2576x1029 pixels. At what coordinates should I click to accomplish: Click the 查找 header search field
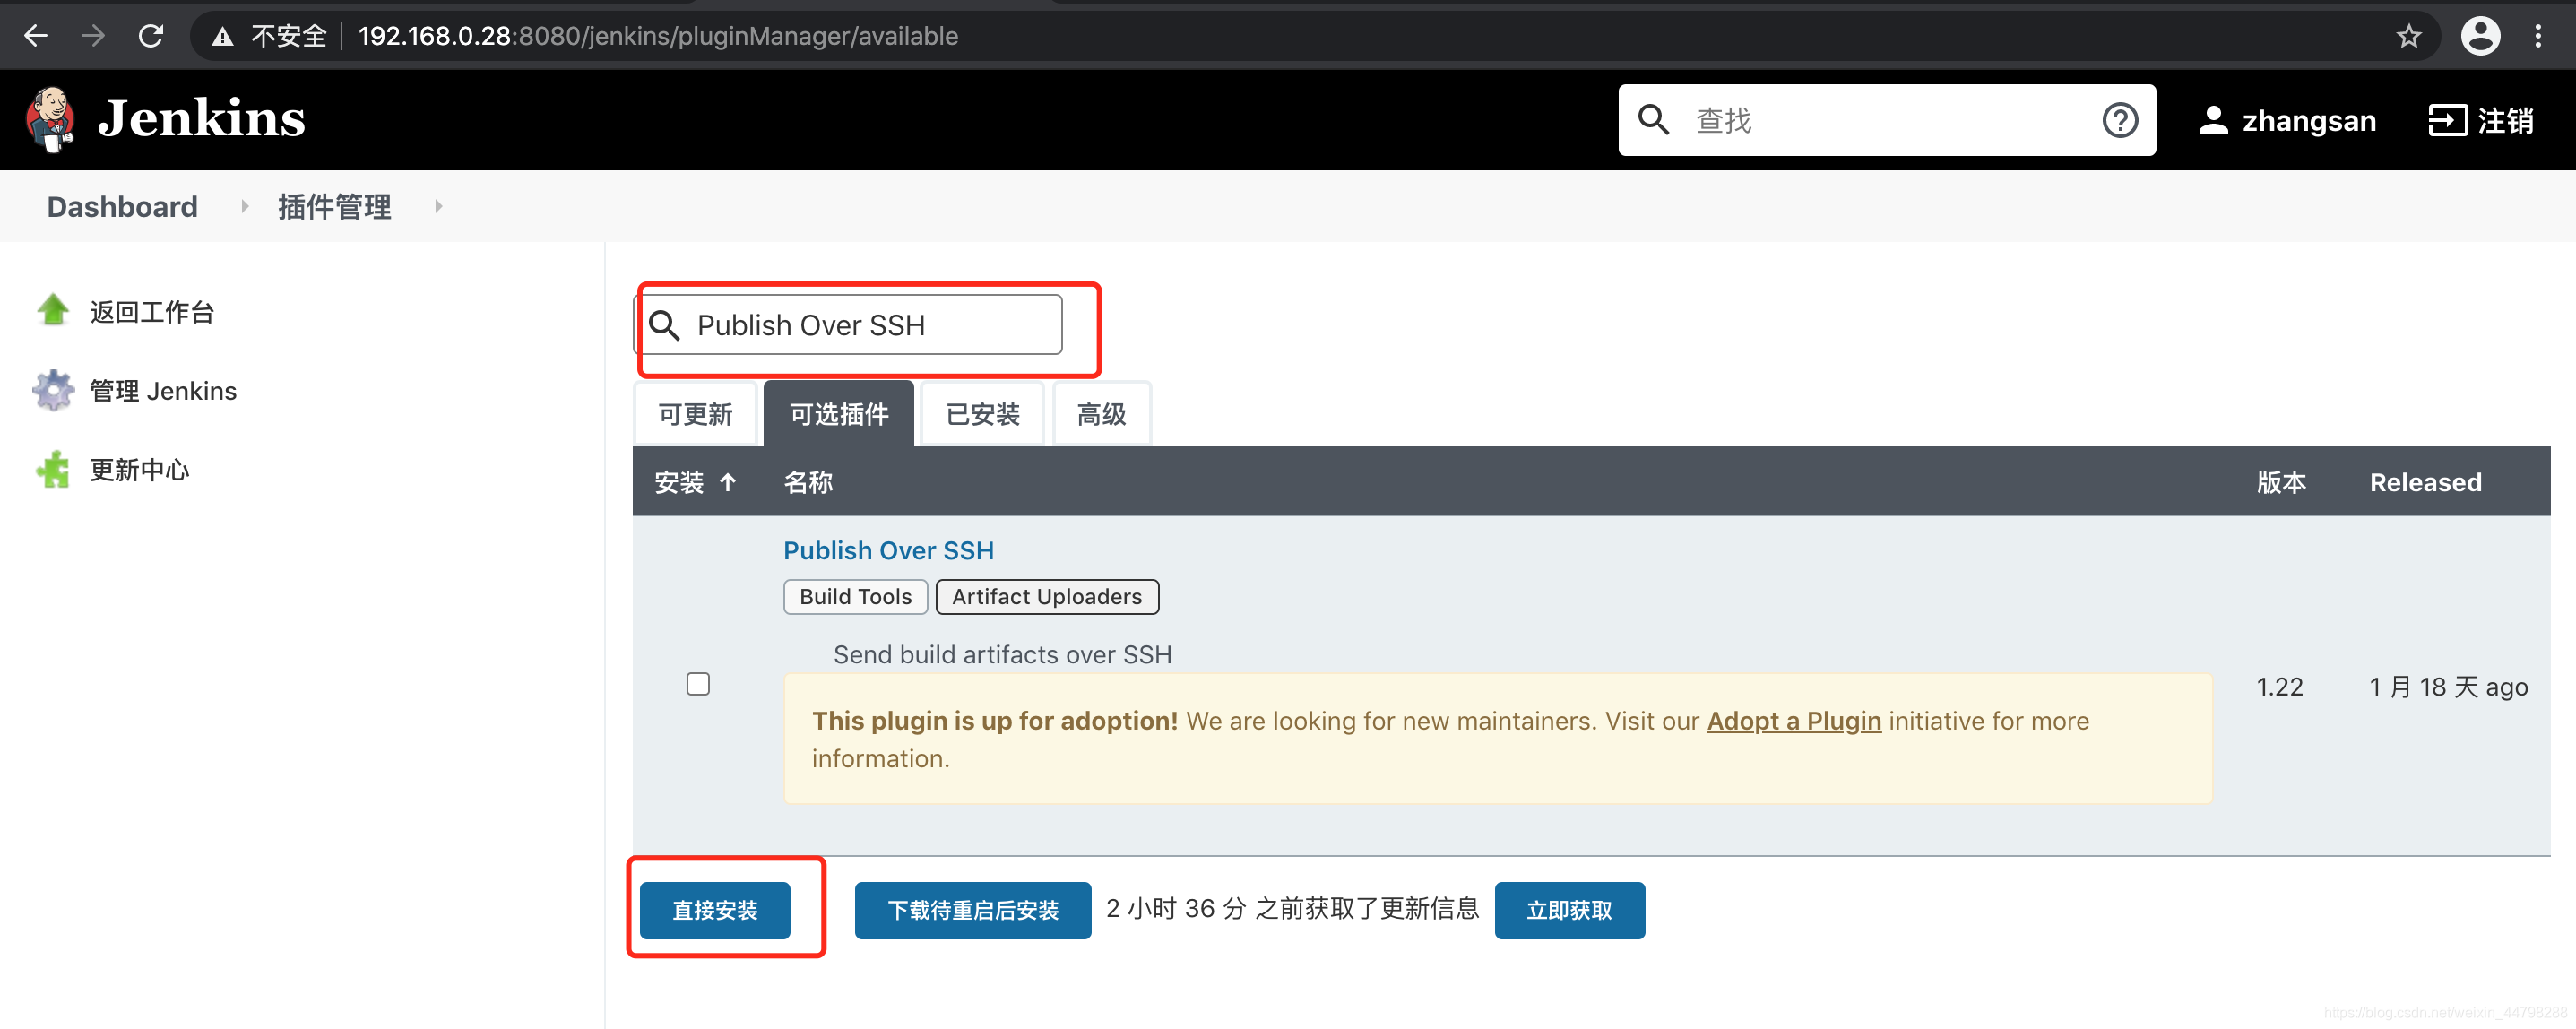(x=1887, y=120)
